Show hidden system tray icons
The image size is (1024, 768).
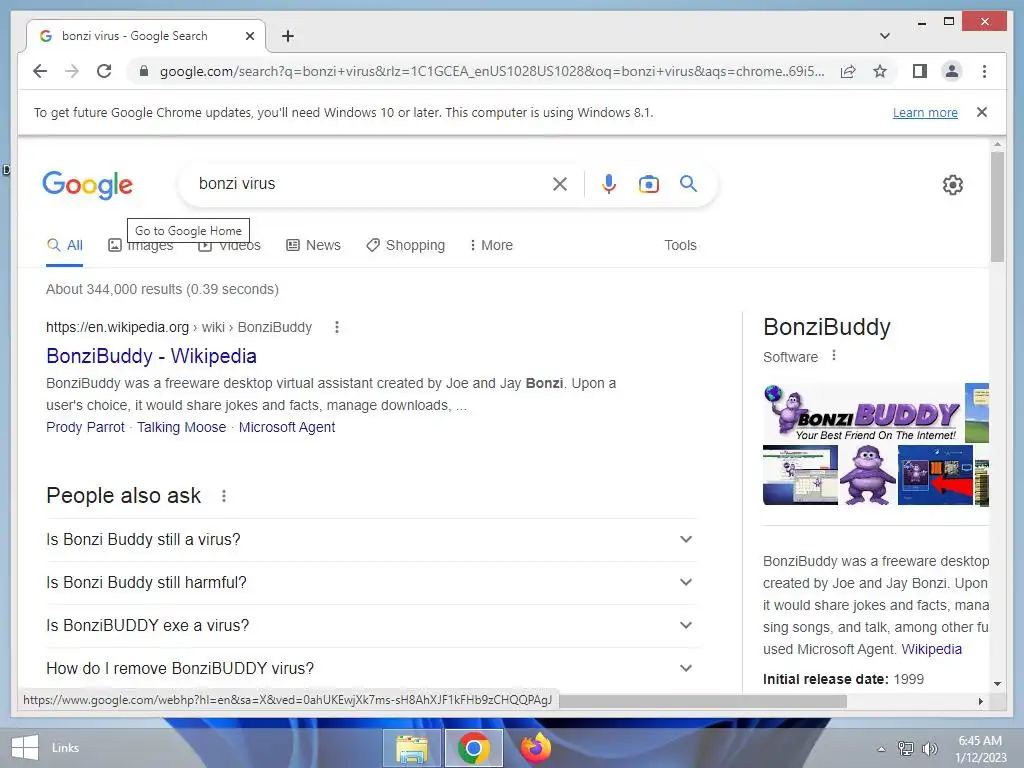pos(882,749)
